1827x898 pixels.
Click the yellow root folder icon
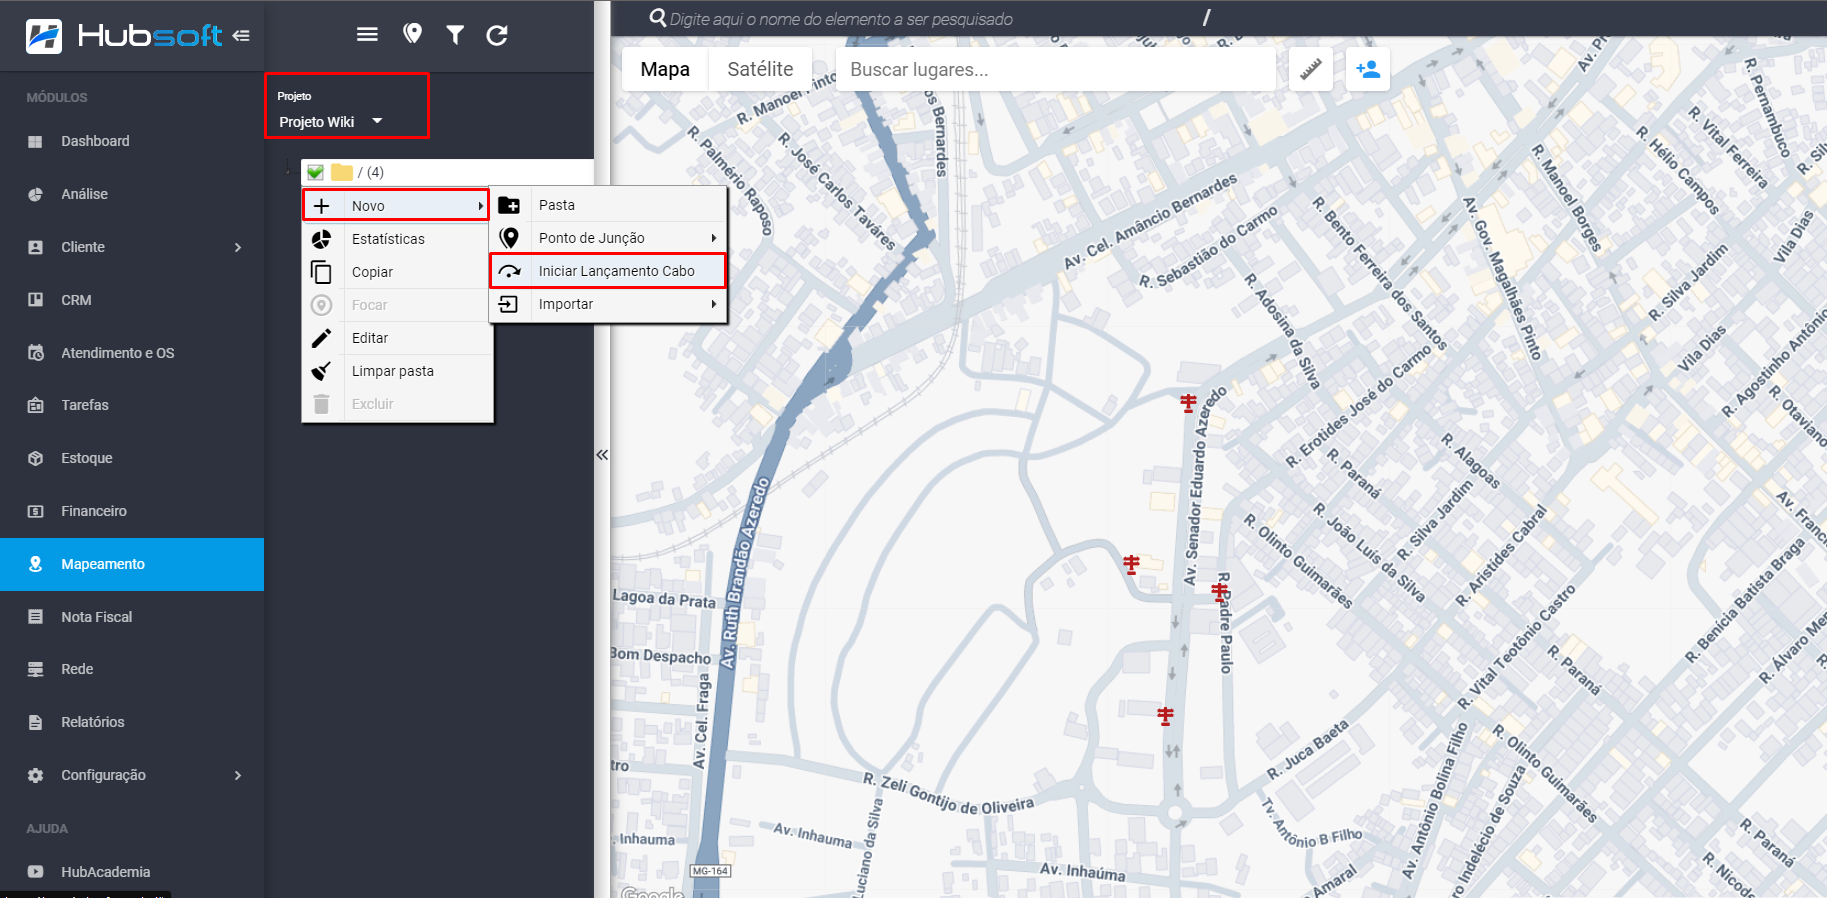click(x=342, y=172)
